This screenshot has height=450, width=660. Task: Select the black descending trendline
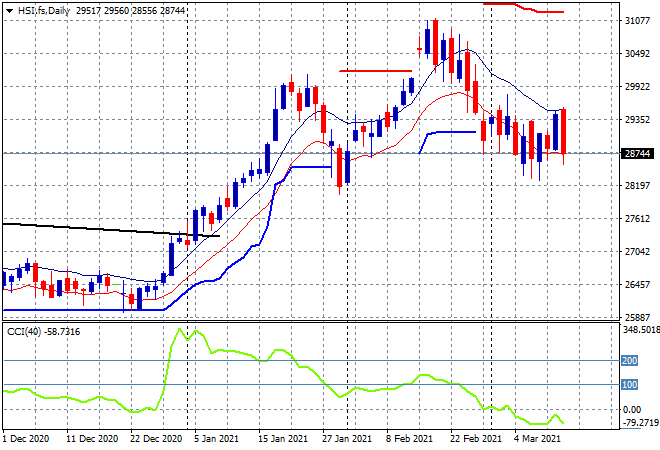pyautogui.click(x=110, y=230)
